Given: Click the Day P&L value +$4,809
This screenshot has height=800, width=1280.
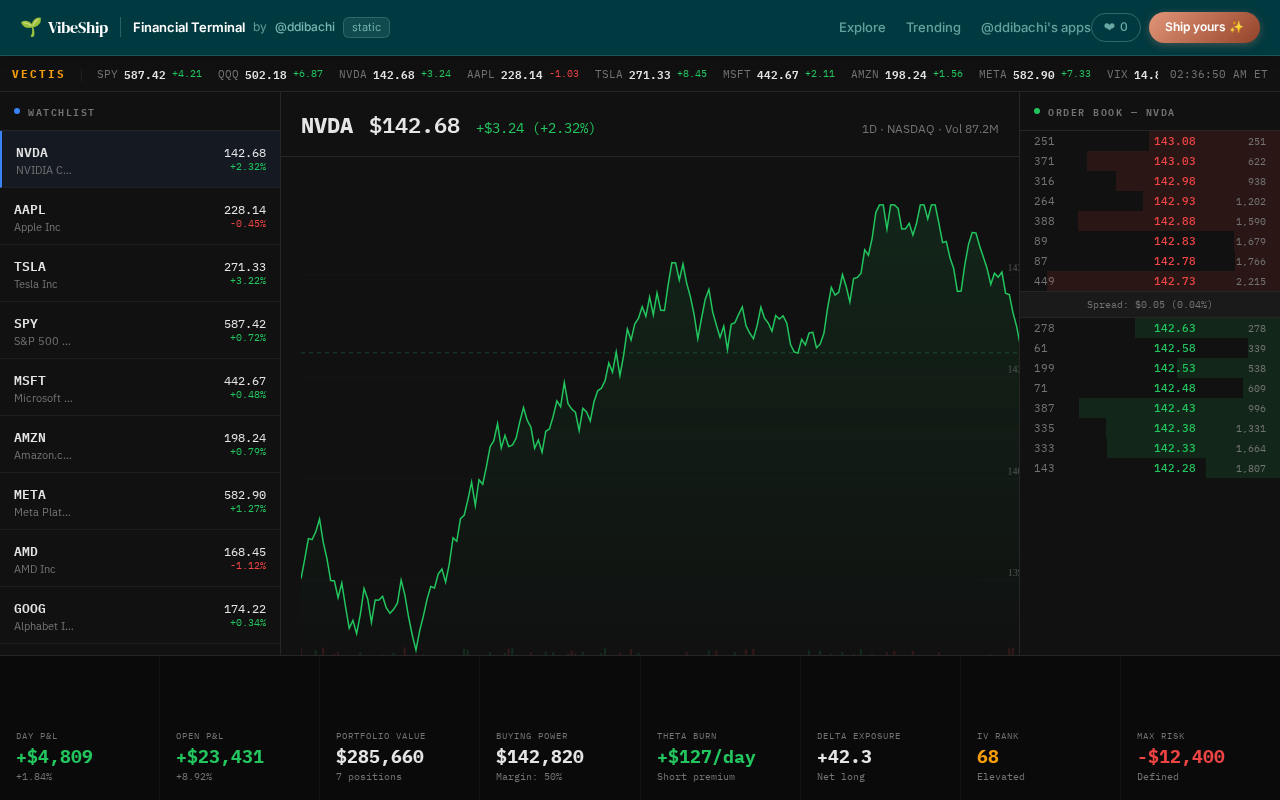Looking at the screenshot, I should click(x=54, y=757).
